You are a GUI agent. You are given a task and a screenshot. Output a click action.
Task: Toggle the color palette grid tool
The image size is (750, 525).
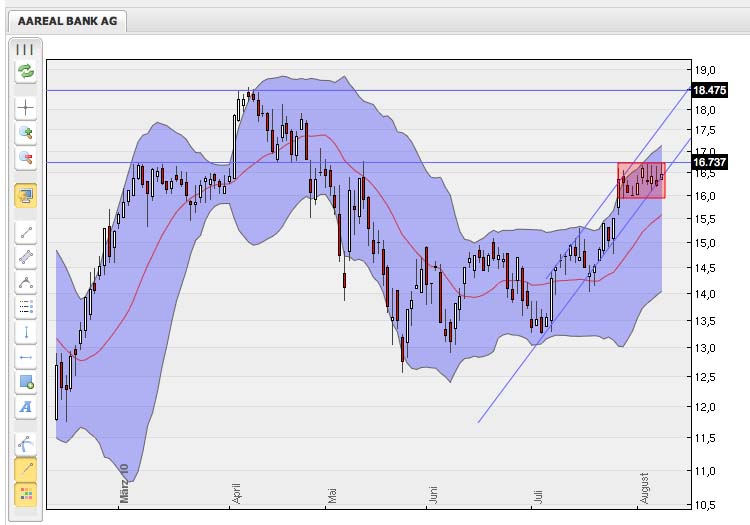tap(26, 494)
